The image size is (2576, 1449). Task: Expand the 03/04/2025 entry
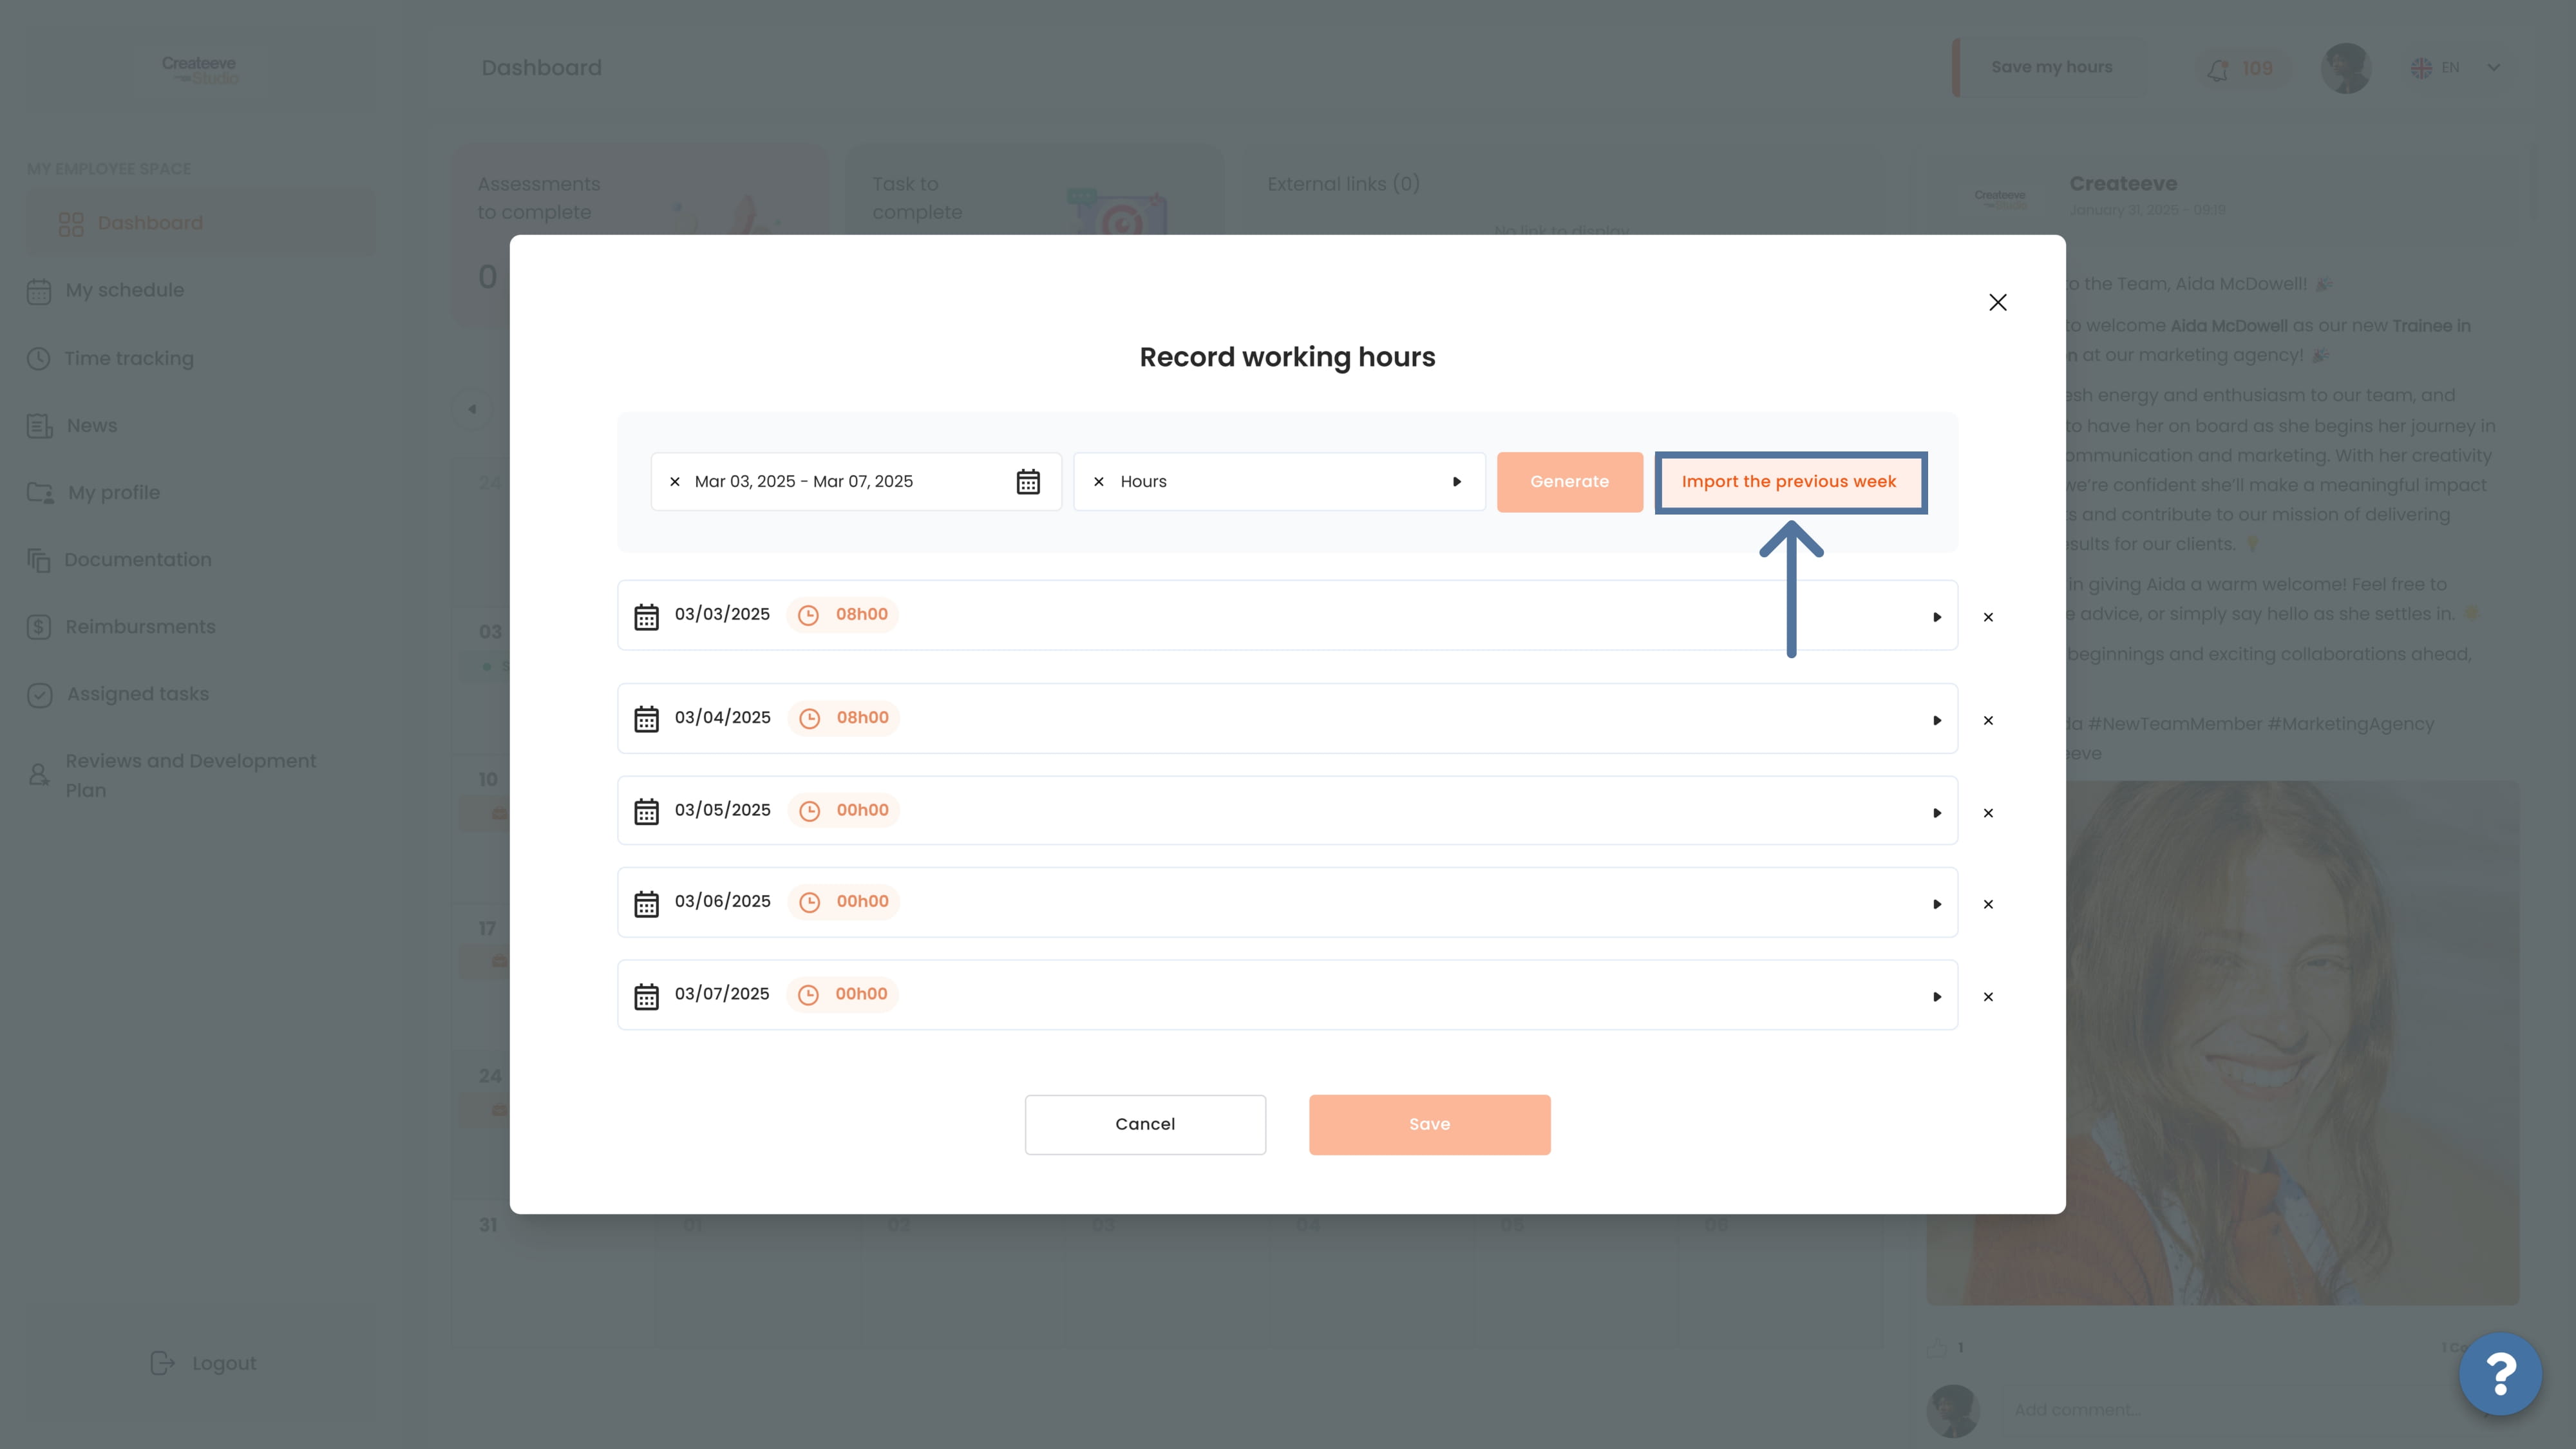click(x=1937, y=720)
